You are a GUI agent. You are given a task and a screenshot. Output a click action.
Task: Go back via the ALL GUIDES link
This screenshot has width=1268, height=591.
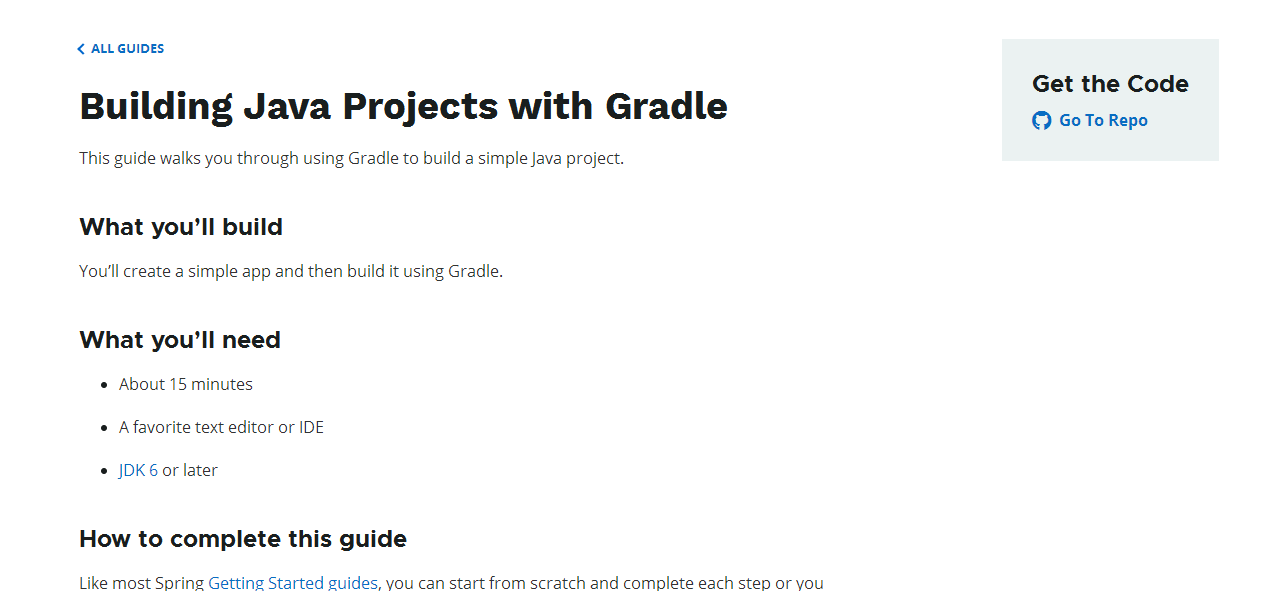pyautogui.click(x=120, y=49)
